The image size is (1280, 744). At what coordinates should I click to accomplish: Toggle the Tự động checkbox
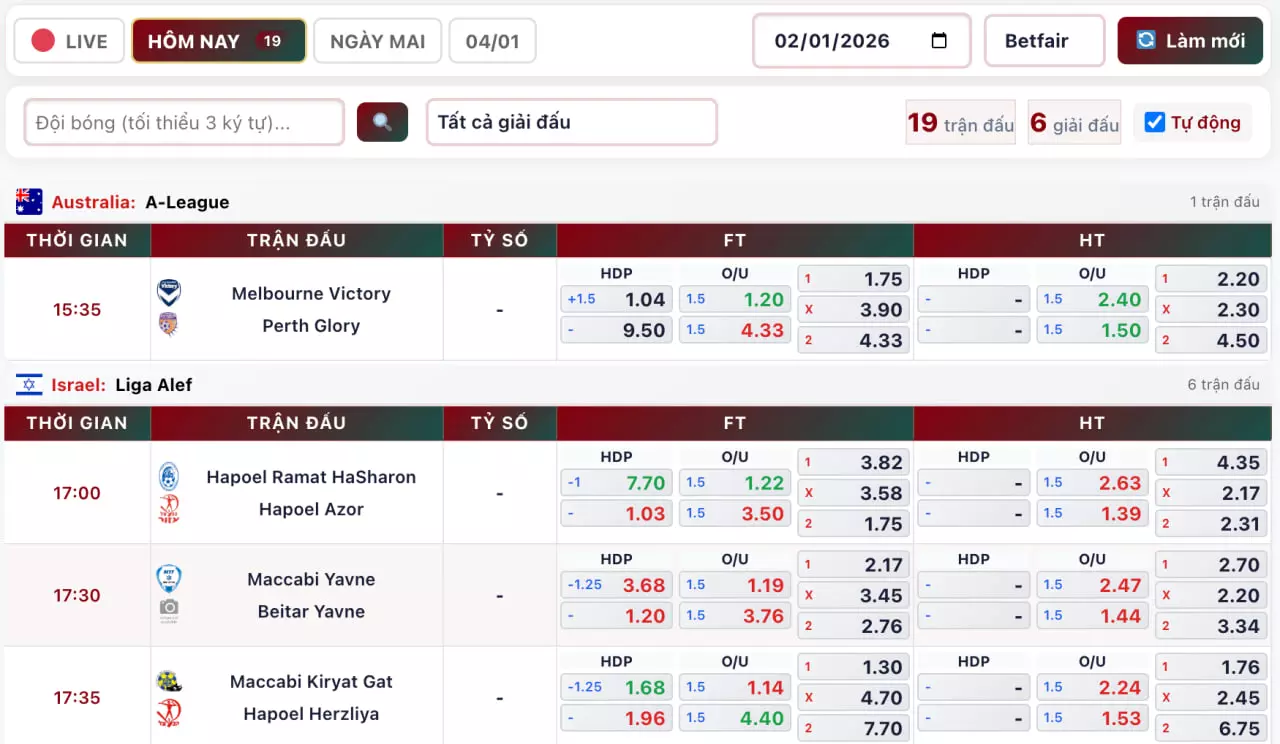click(x=1155, y=122)
